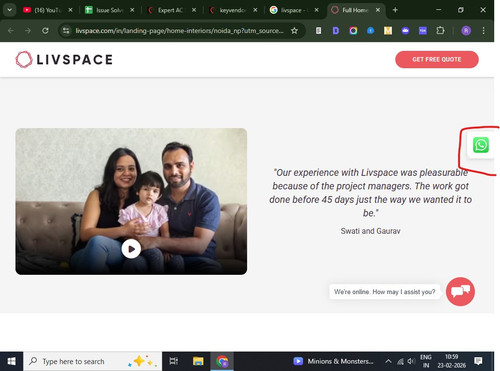Open the WhatsApp chat icon
Viewport: 500px width, 371px height.
(481, 145)
